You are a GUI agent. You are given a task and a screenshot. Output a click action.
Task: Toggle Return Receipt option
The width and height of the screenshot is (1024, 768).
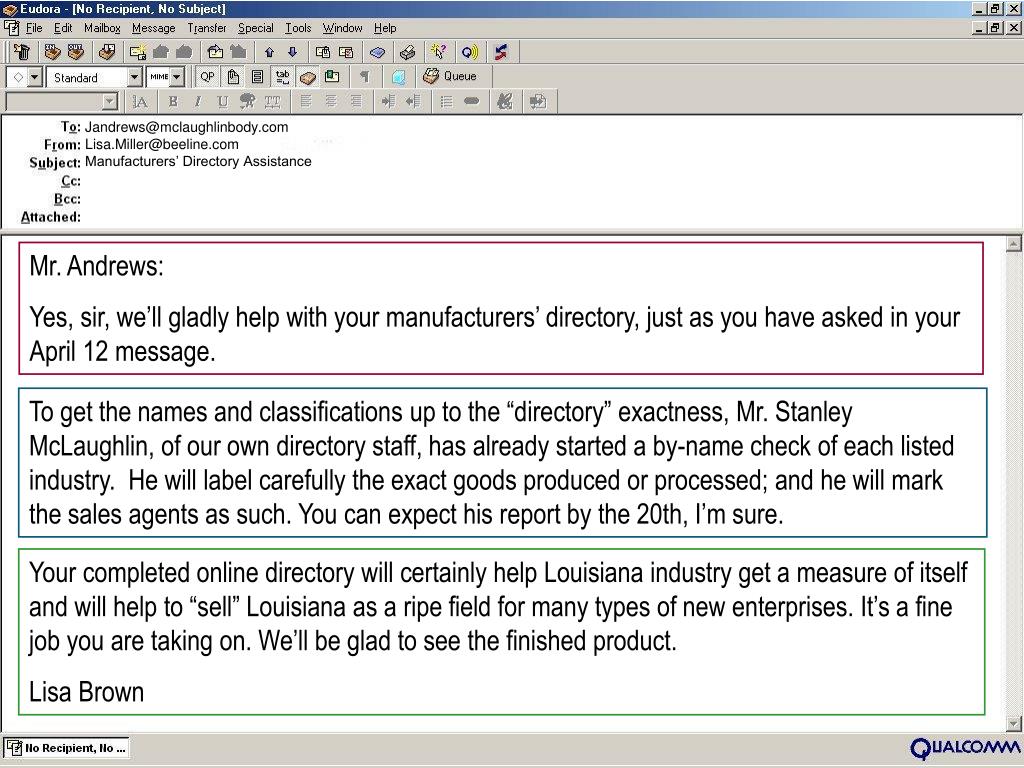[x=332, y=76]
